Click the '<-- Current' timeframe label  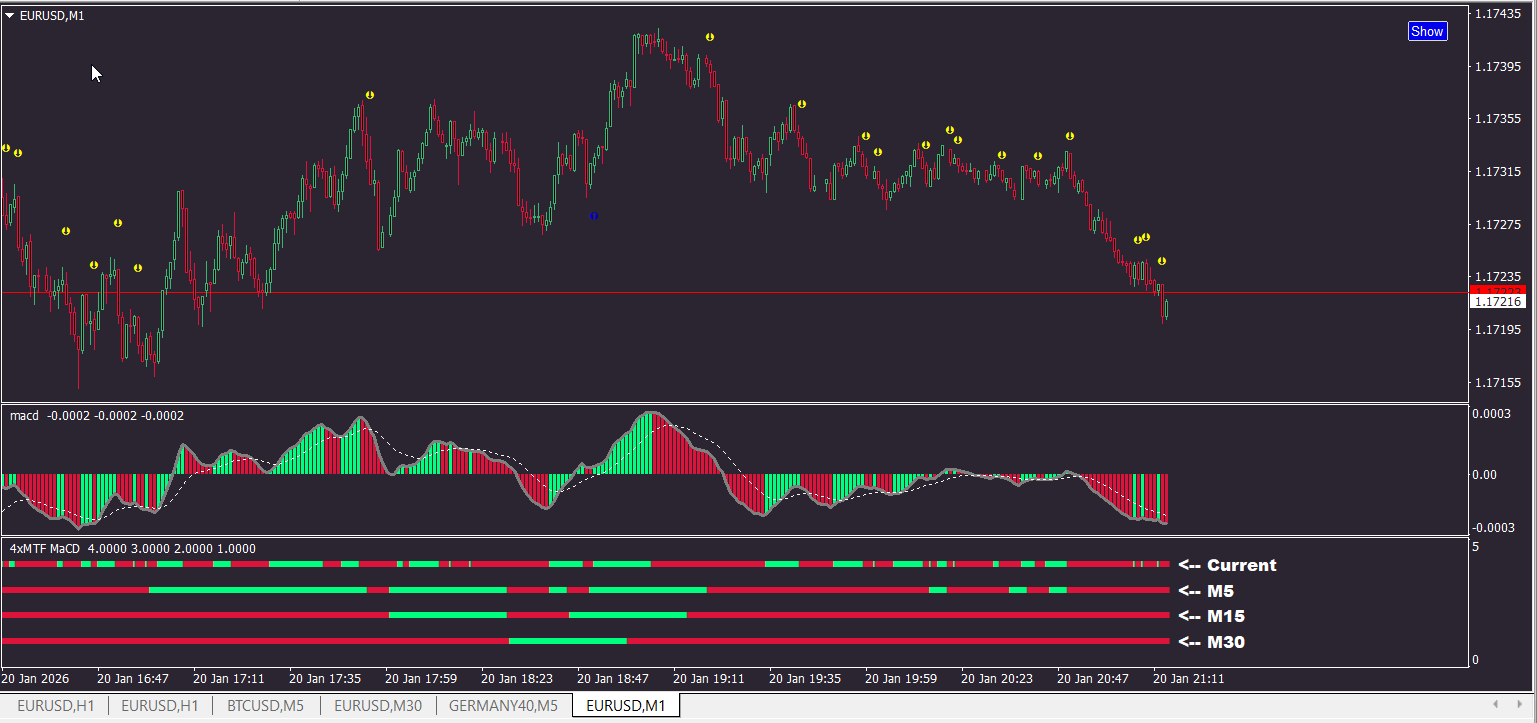click(x=1227, y=565)
